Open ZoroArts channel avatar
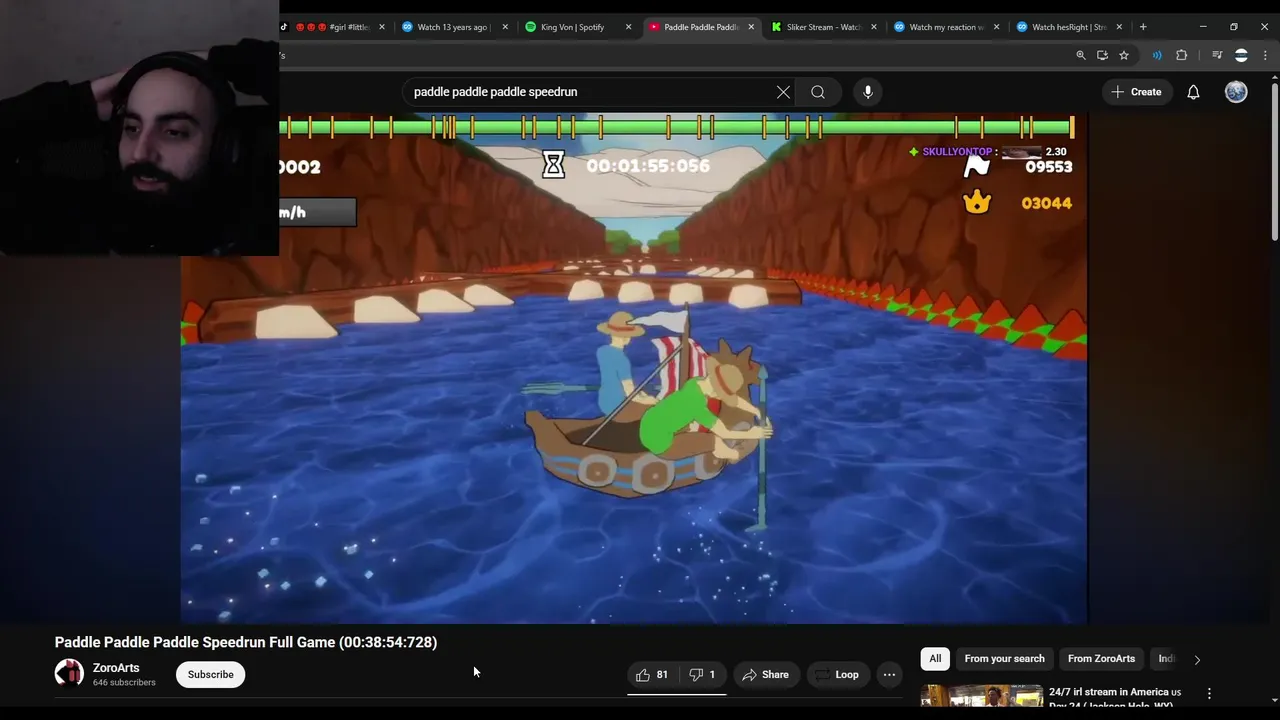The width and height of the screenshot is (1280, 720). pos(69,674)
